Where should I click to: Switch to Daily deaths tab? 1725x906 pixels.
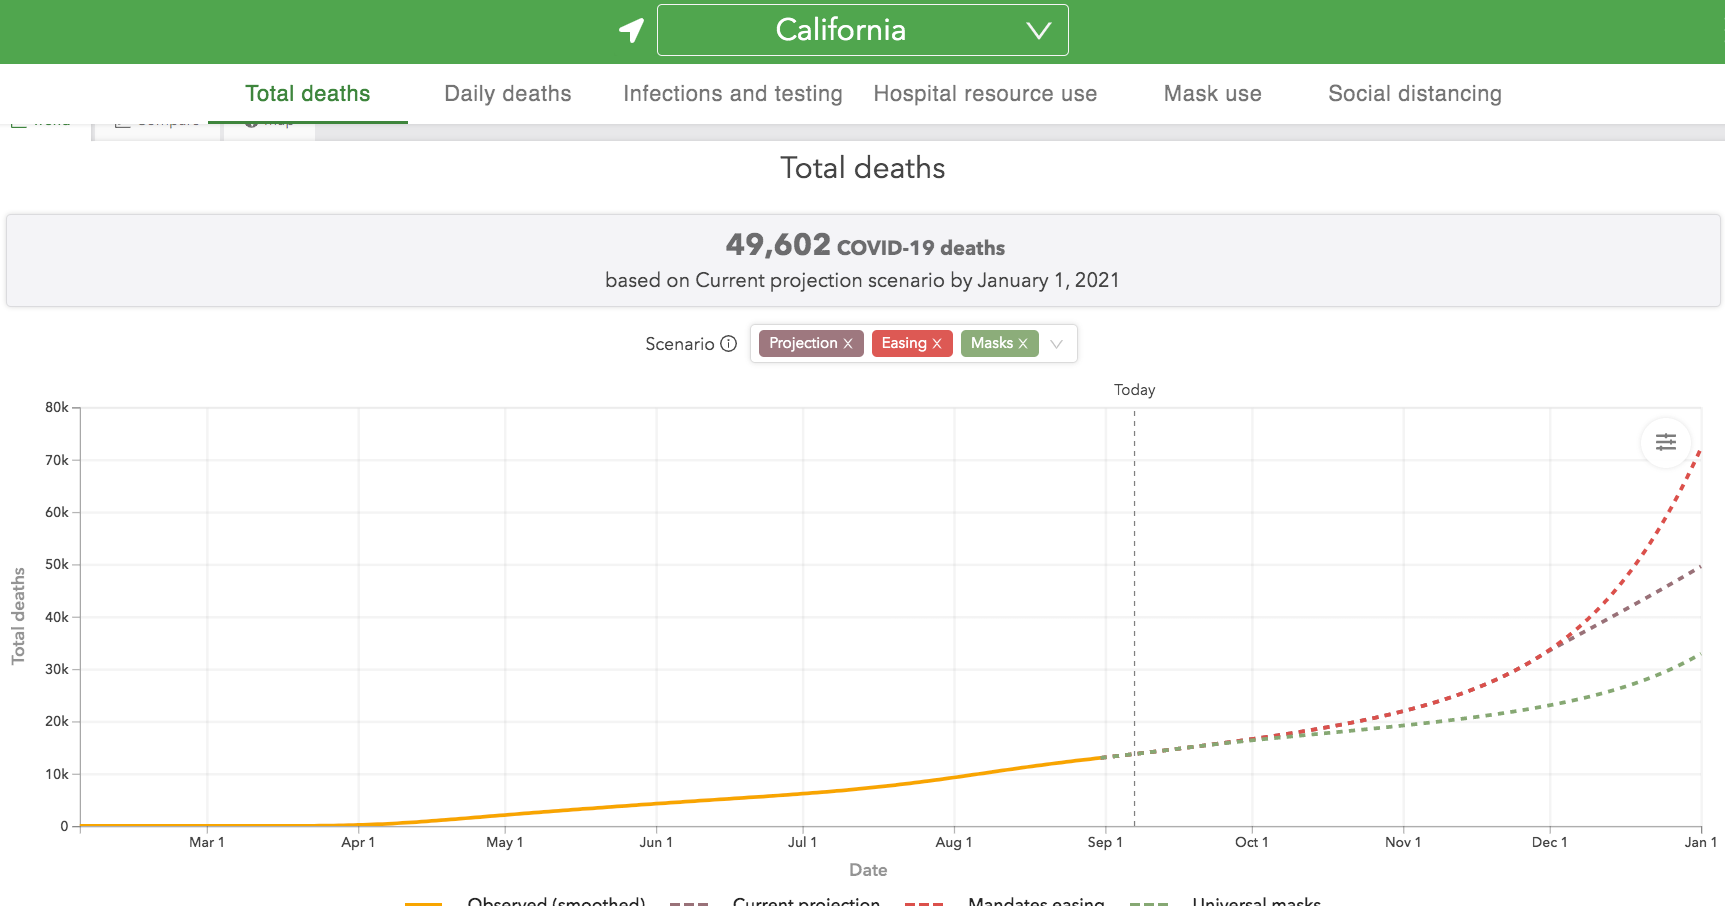click(507, 94)
